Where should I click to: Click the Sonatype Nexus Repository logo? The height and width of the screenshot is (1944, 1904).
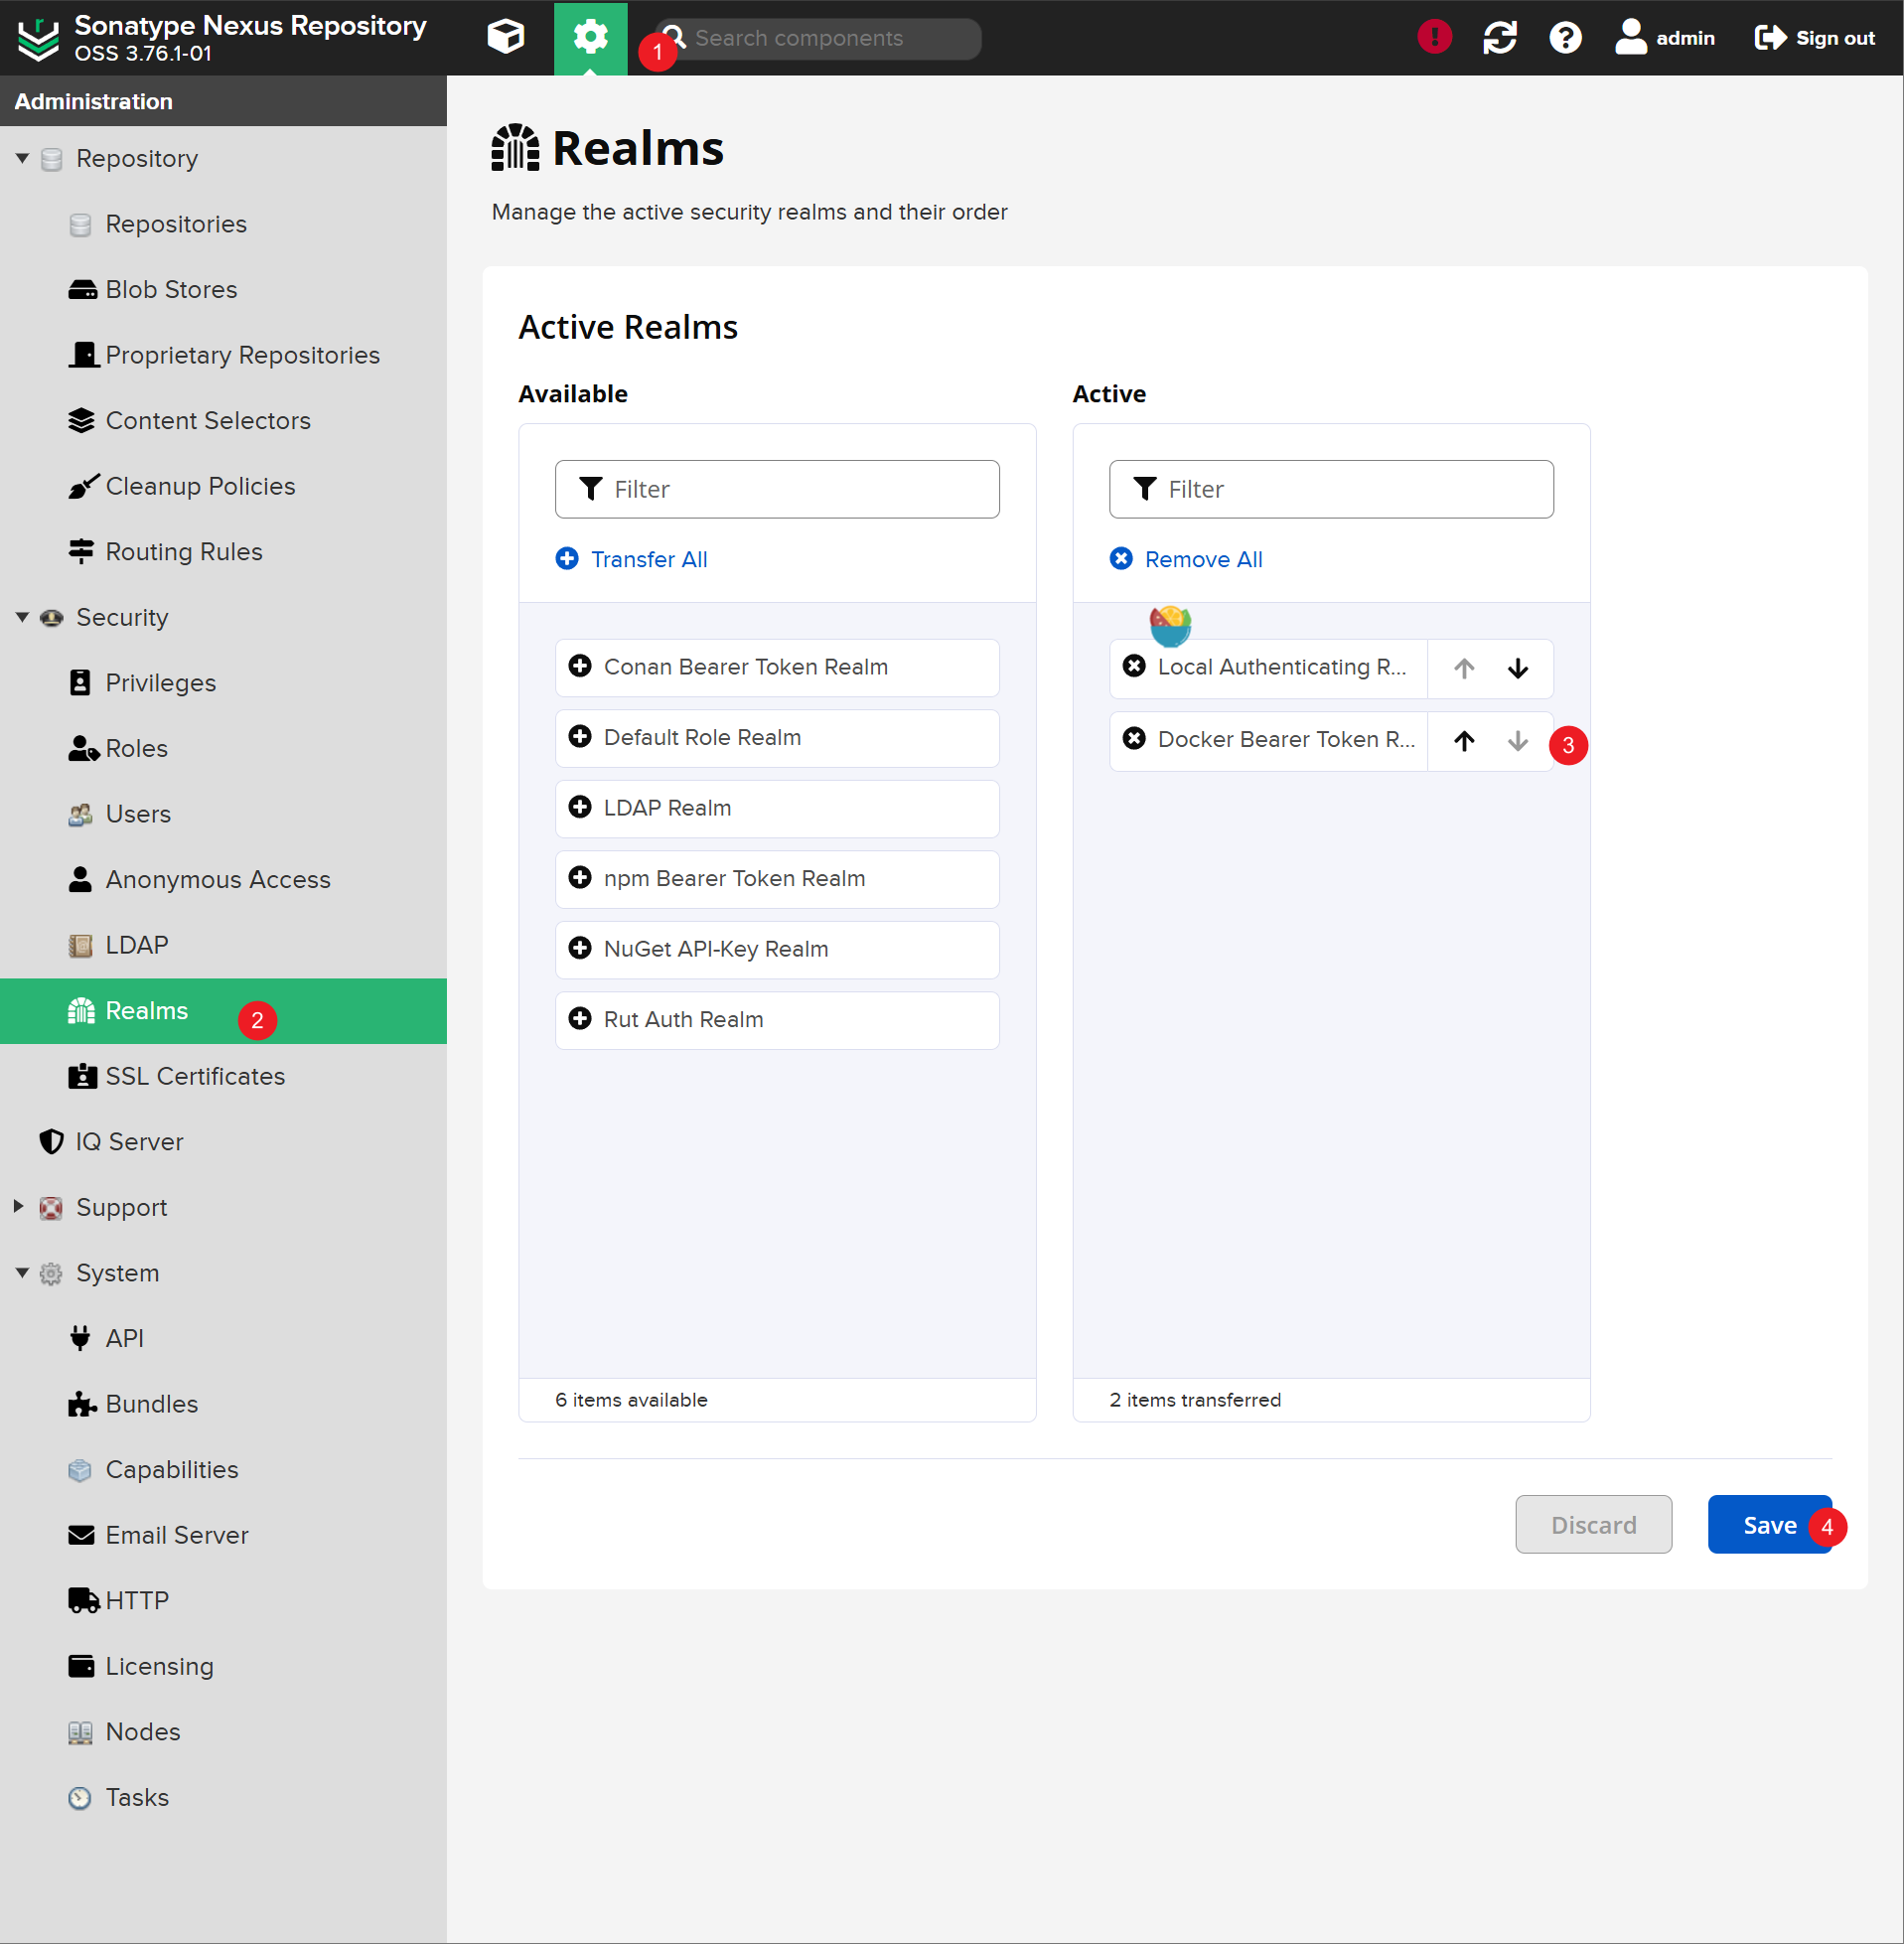pos(39,38)
